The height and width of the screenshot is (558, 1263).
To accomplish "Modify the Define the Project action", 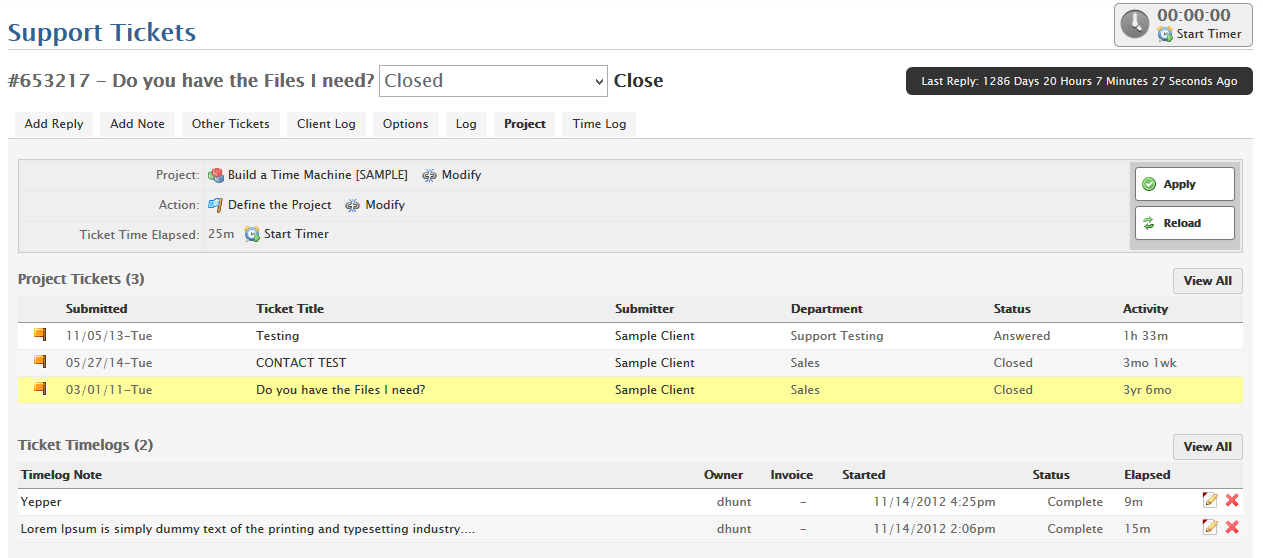I will coord(376,205).
